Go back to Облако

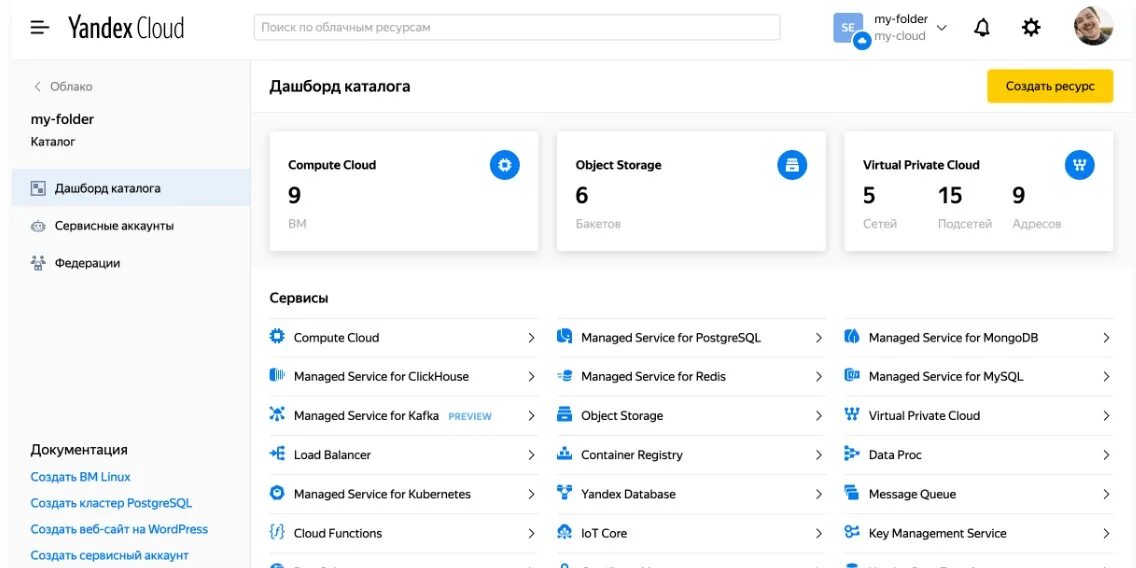click(x=64, y=86)
